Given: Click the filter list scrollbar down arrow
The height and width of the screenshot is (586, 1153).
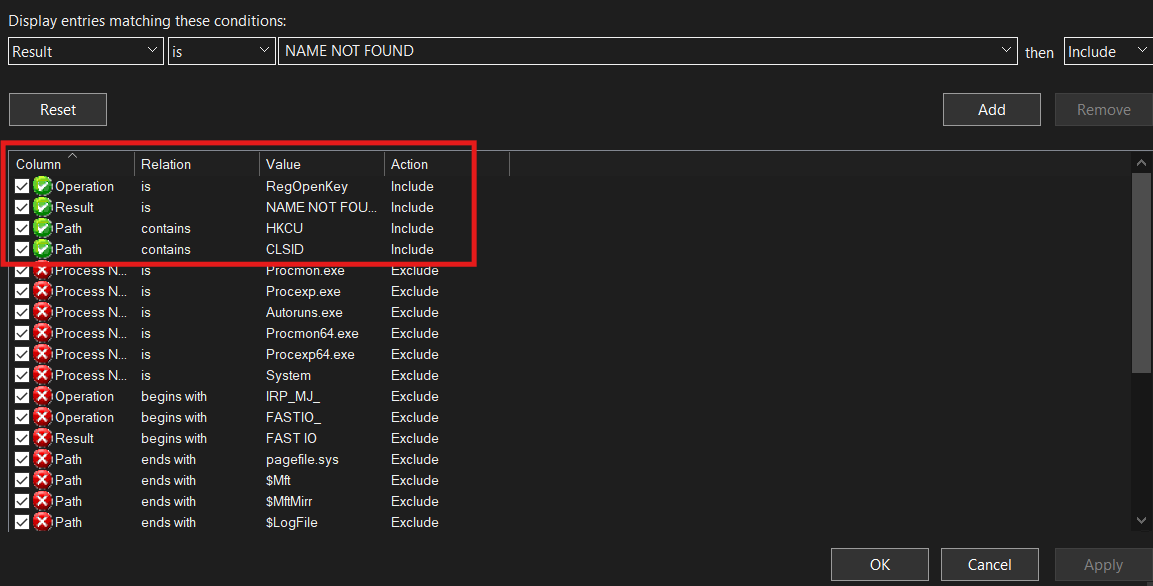Looking at the screenshot, I should [1143, 520].
